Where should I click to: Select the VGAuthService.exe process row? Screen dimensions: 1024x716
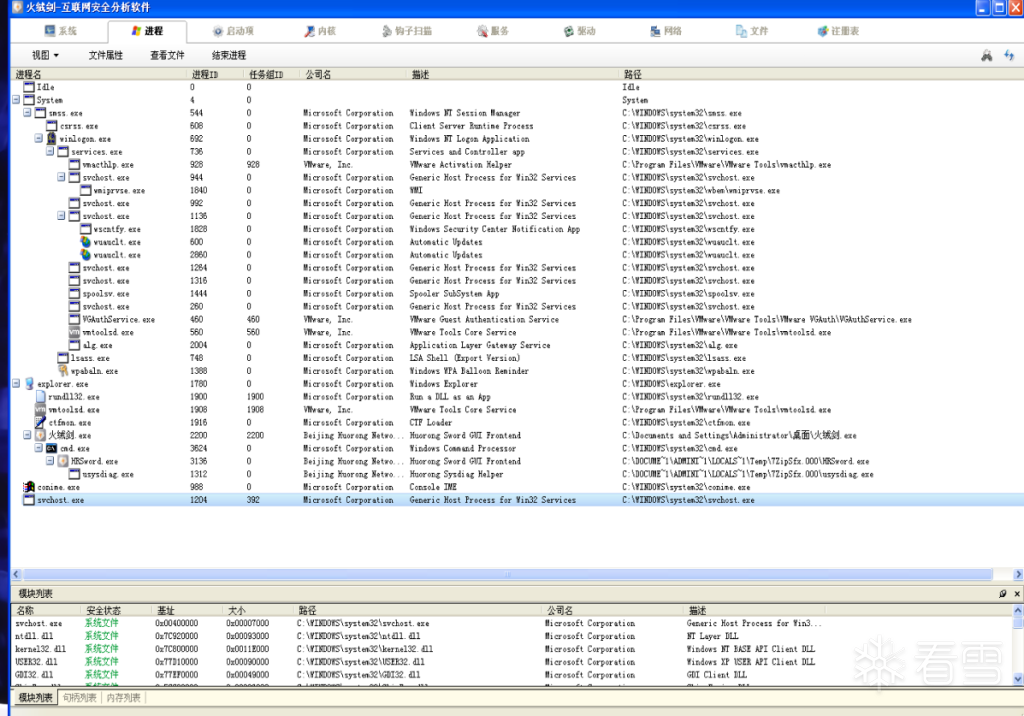tap(517, 319)
